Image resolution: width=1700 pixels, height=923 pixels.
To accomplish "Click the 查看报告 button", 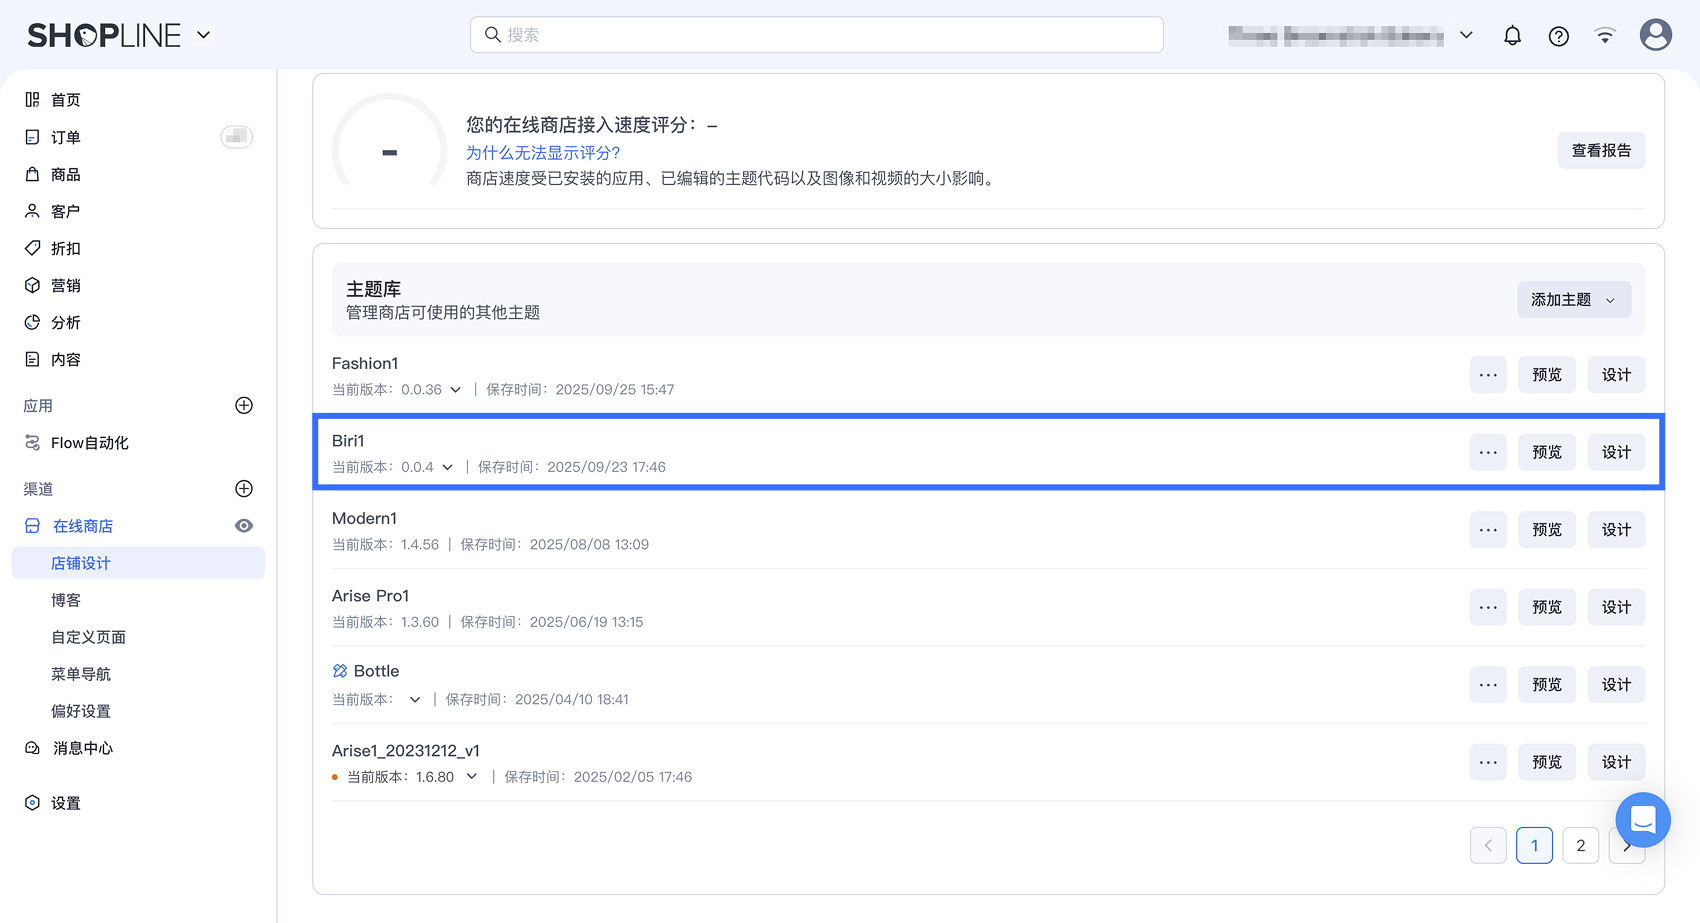I will (1601, 150).
